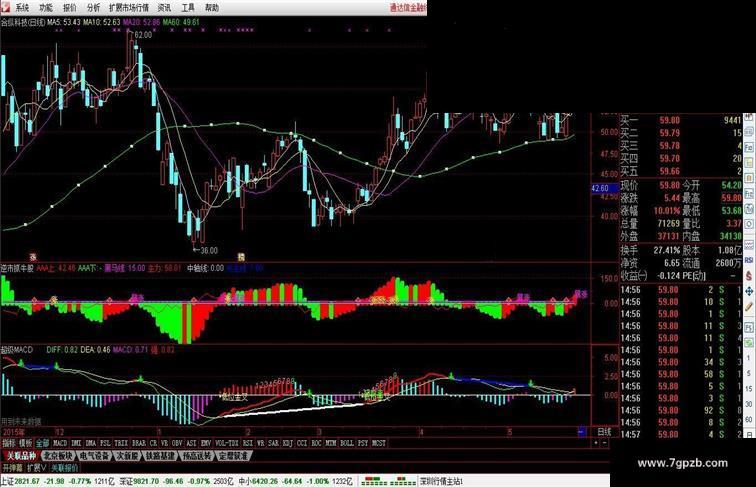
Task: Open the 分析 menu
Action: click(x=93, y=7)
